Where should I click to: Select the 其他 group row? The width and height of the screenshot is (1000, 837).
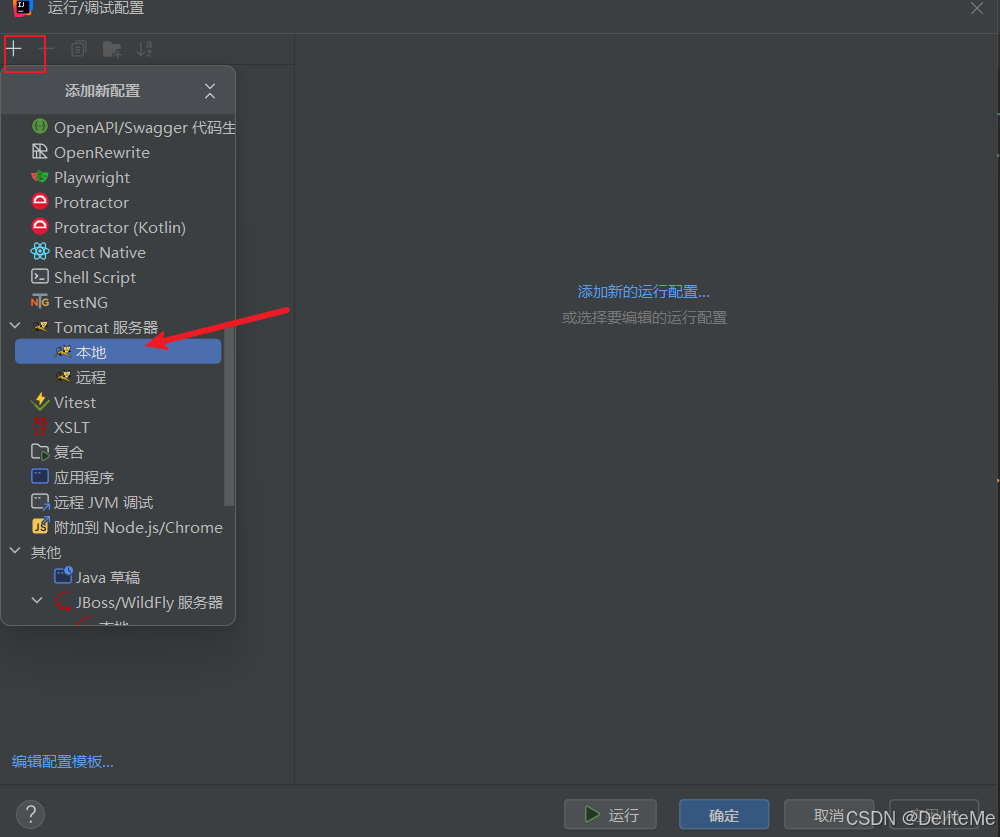pos(119,552)
